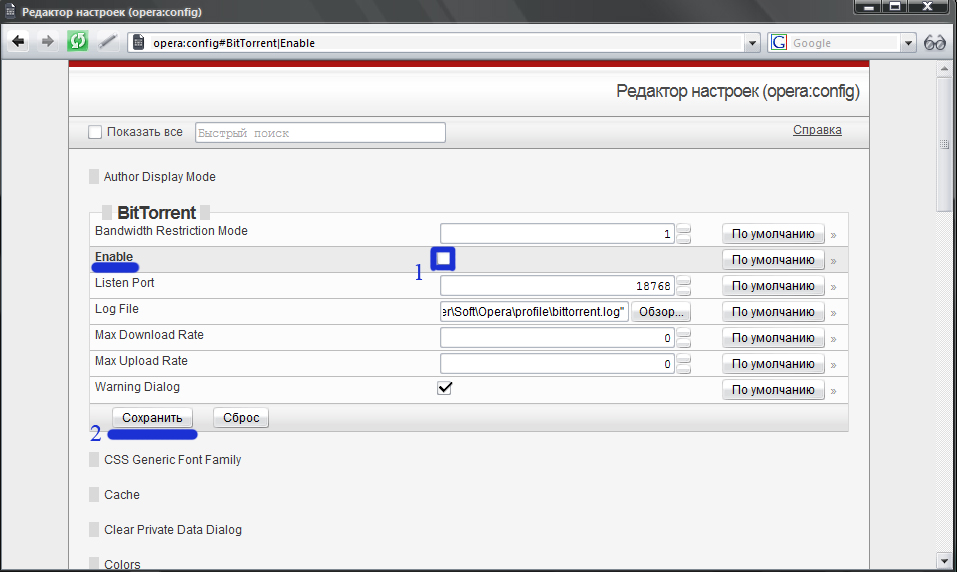Click the scrollbar up arrow

coord(944,68)
